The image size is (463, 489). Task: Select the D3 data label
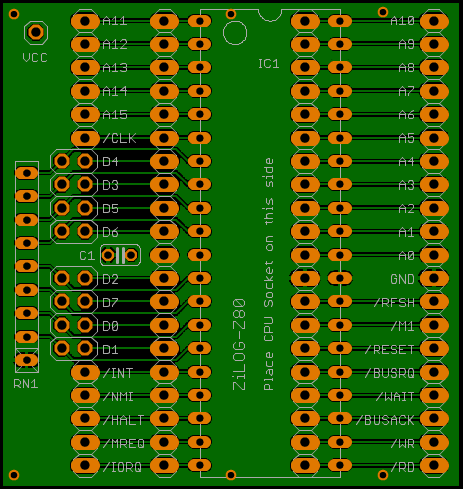110,185
